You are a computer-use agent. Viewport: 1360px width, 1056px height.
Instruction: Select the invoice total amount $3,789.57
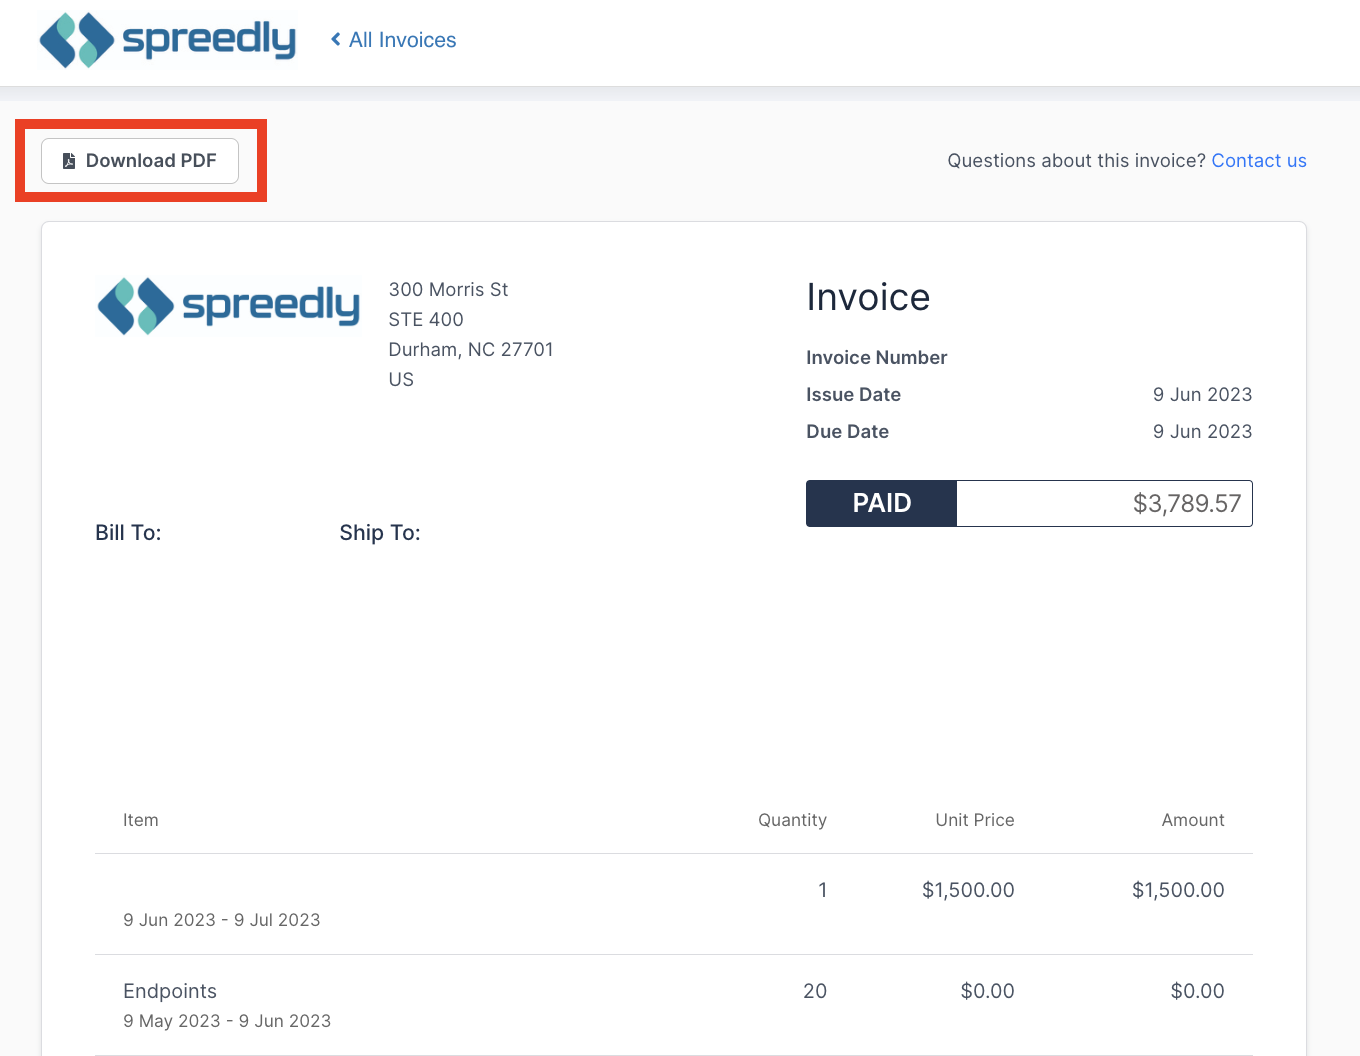point(1187,503)
